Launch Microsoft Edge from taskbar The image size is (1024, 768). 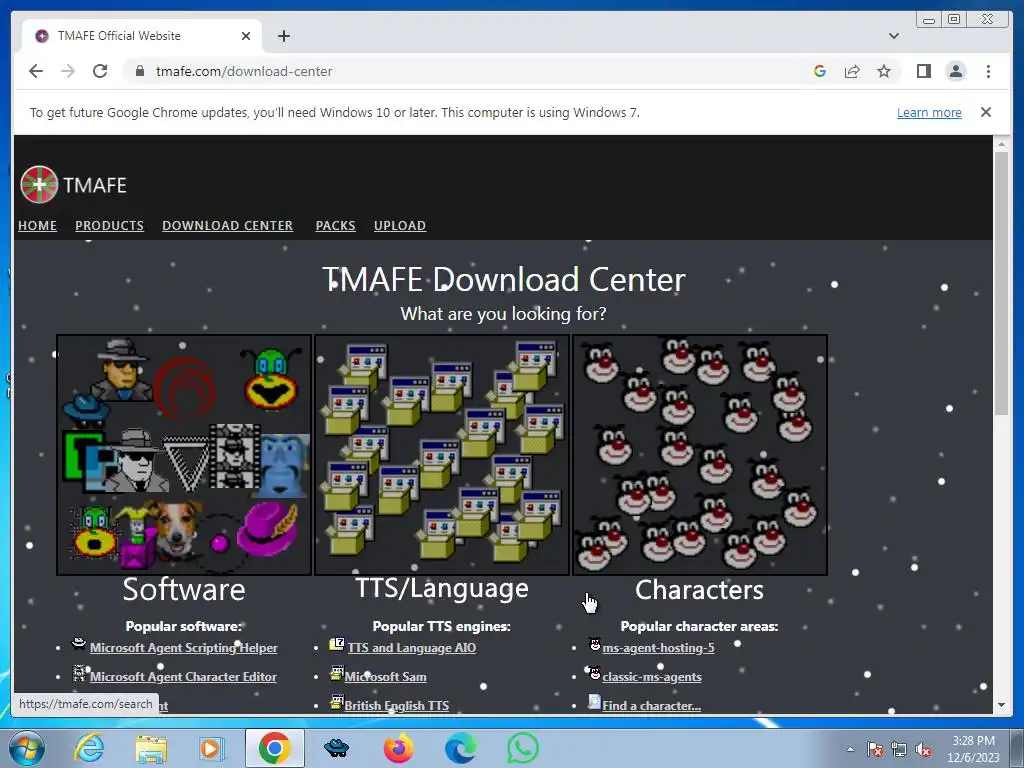(x=460, y=748)
